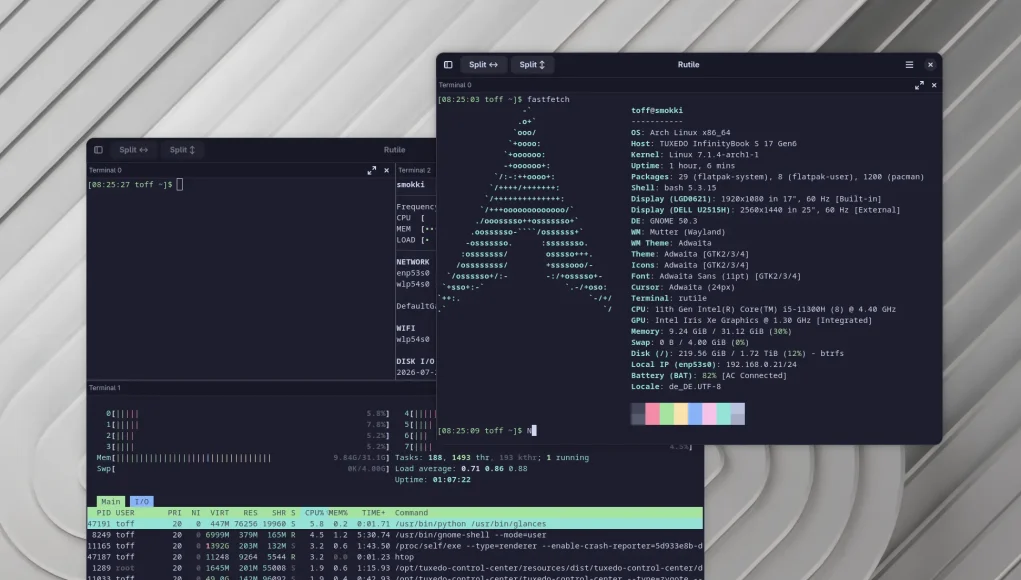This screenshot has height=580, width=1021.
Task: Switch to htop Main tab
Action: point(111,502)
